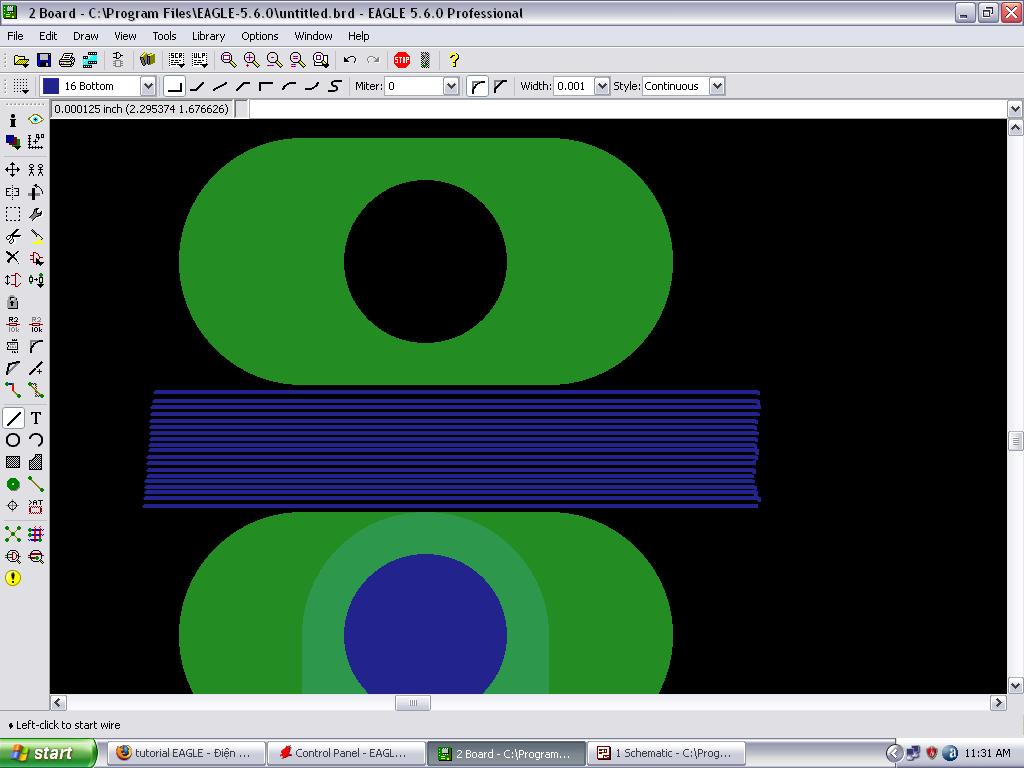1024x768 pixels.
Task: Toggle the Show eye tool
Action: [x=36, y=120]
